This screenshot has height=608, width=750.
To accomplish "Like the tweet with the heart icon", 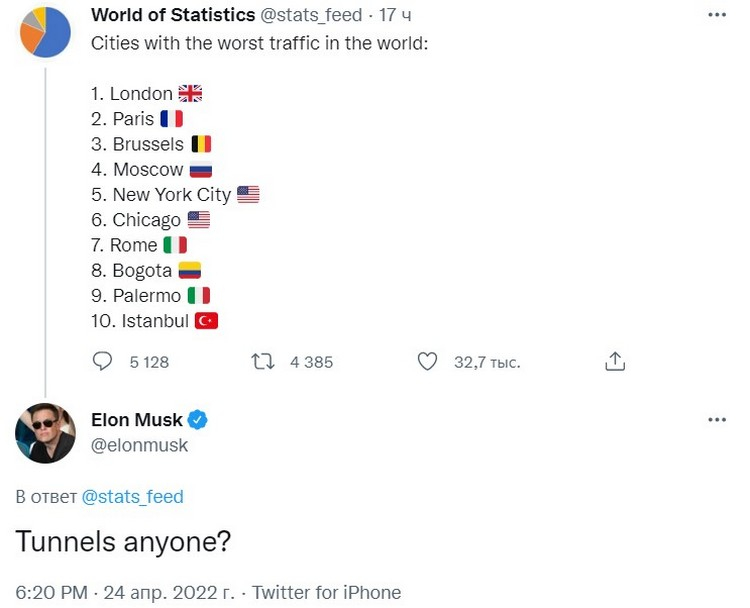I will coord(427,361).
